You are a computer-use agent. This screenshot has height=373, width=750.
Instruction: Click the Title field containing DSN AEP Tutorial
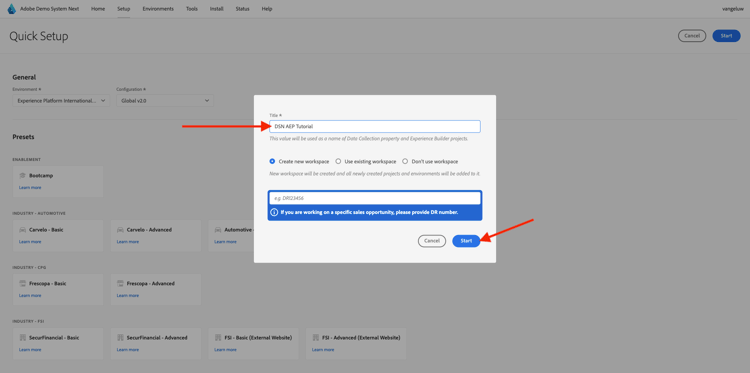click(x=375, y=127)
